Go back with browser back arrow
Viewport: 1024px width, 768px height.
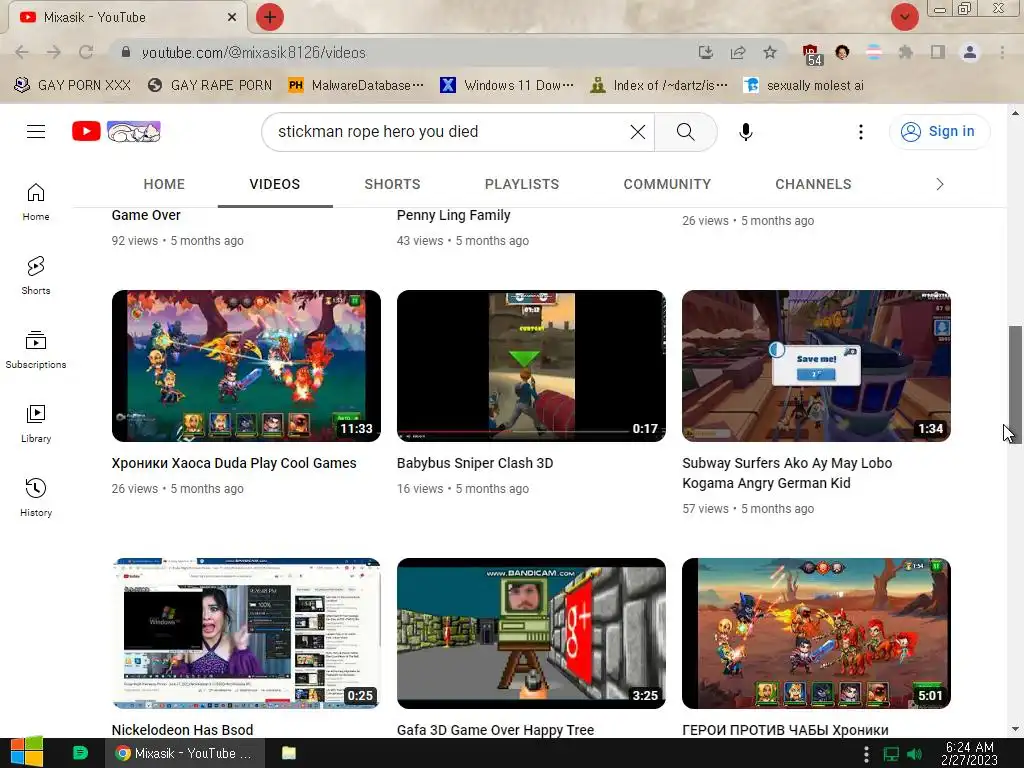coord(22,52)
